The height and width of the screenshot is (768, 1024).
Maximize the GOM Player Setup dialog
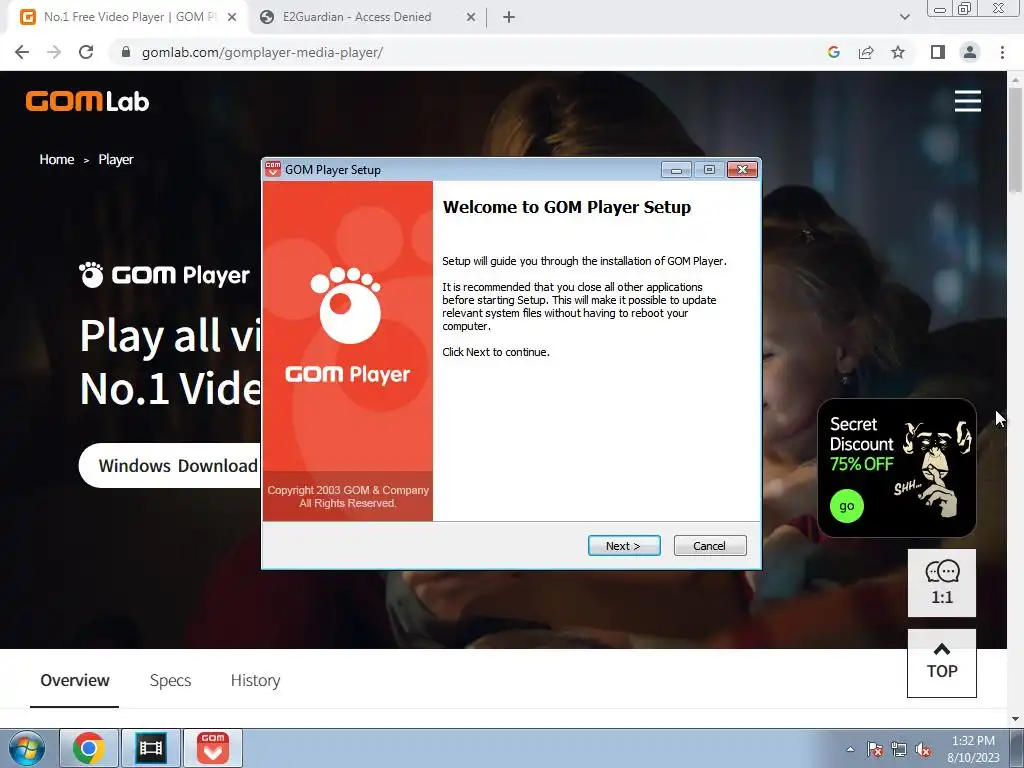[x=709, y=170]
